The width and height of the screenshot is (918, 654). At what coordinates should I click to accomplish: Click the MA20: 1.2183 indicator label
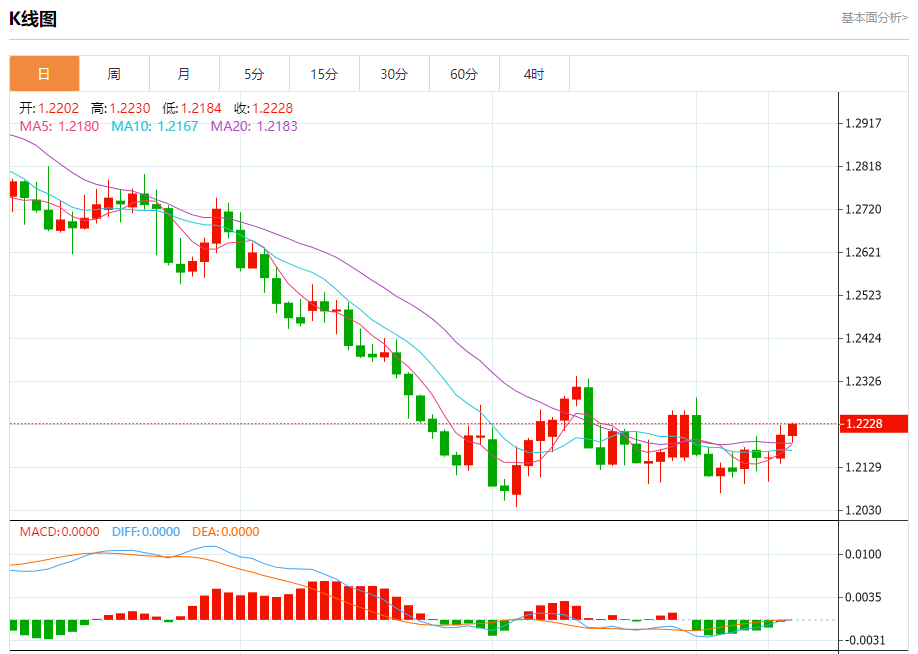[254, 126]
